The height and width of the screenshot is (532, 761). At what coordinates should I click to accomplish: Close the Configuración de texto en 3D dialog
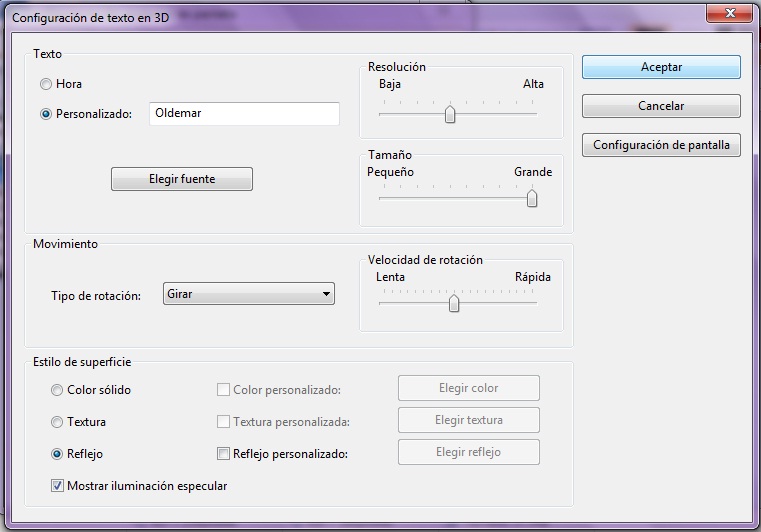point(729,13)
